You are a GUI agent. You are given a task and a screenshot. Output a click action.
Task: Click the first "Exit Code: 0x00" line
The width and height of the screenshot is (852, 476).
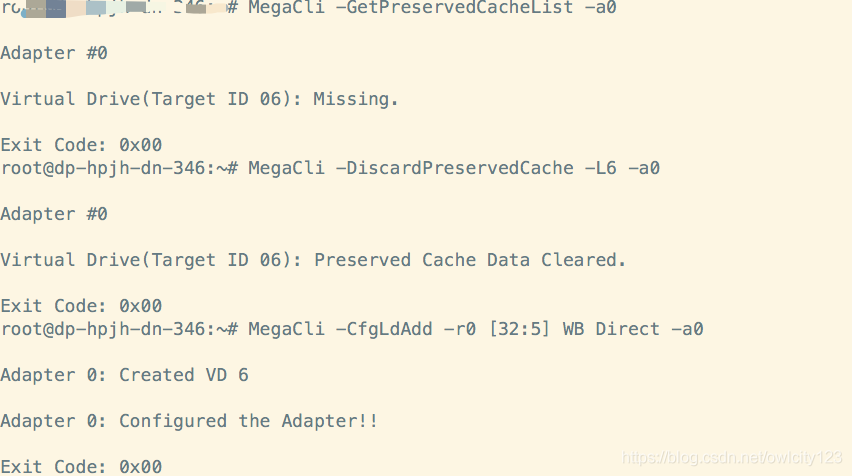(81, 145)
